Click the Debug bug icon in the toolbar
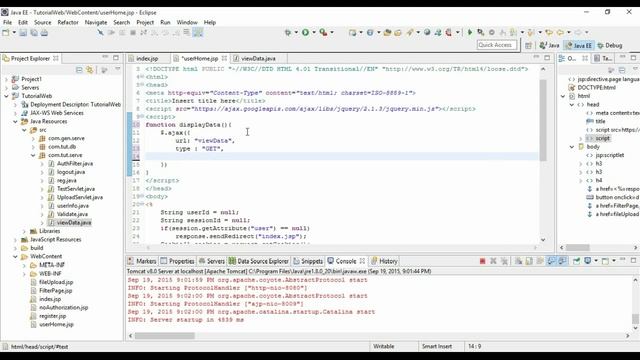 288,32
